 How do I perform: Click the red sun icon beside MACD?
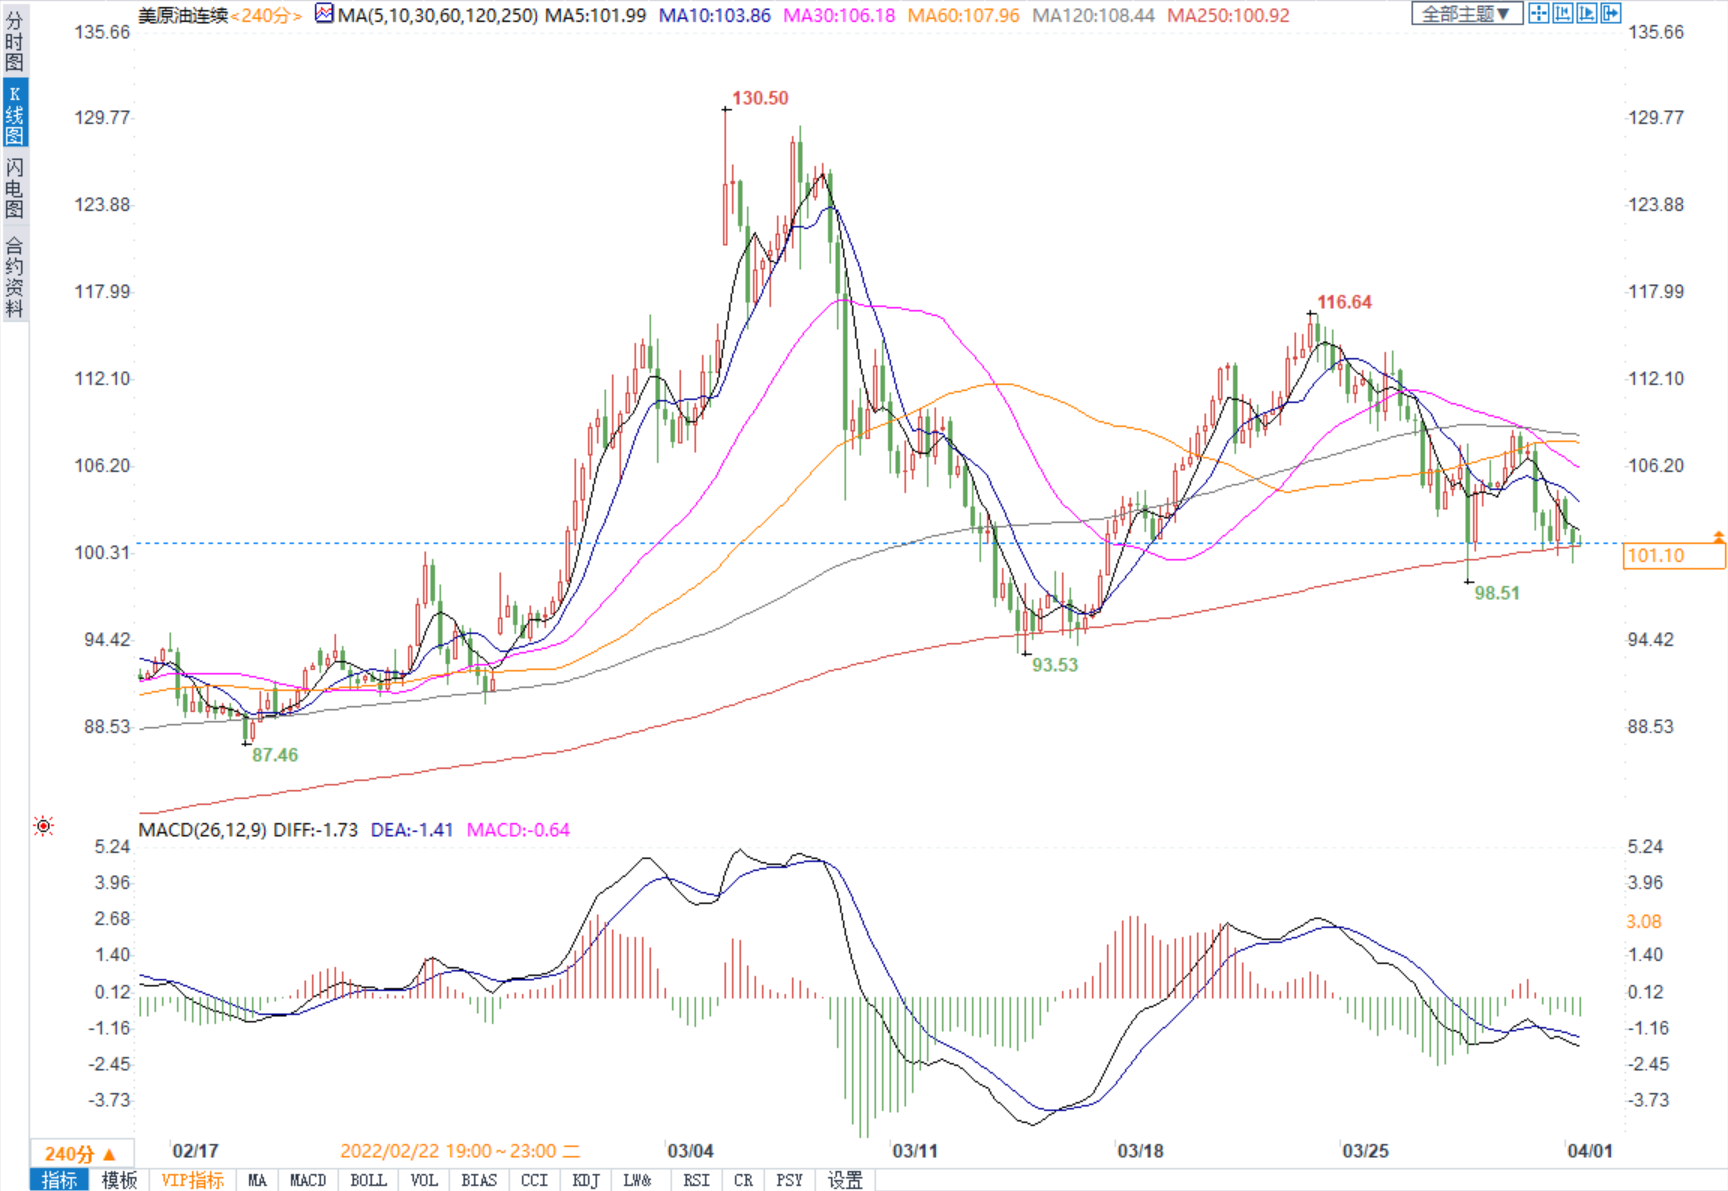43,826
